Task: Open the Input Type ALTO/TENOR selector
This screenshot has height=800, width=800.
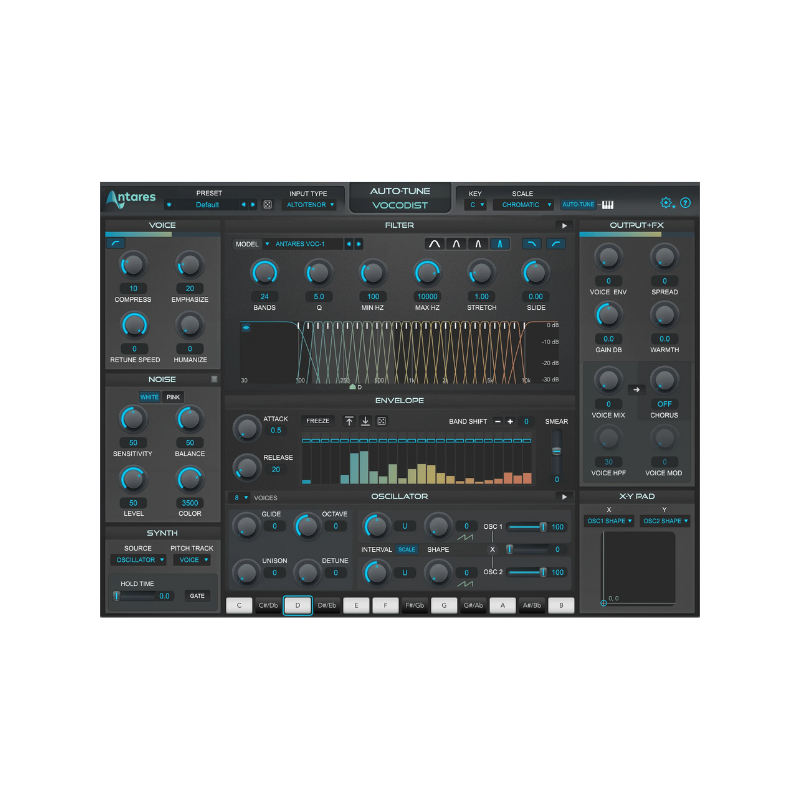Action: [310, 202]
